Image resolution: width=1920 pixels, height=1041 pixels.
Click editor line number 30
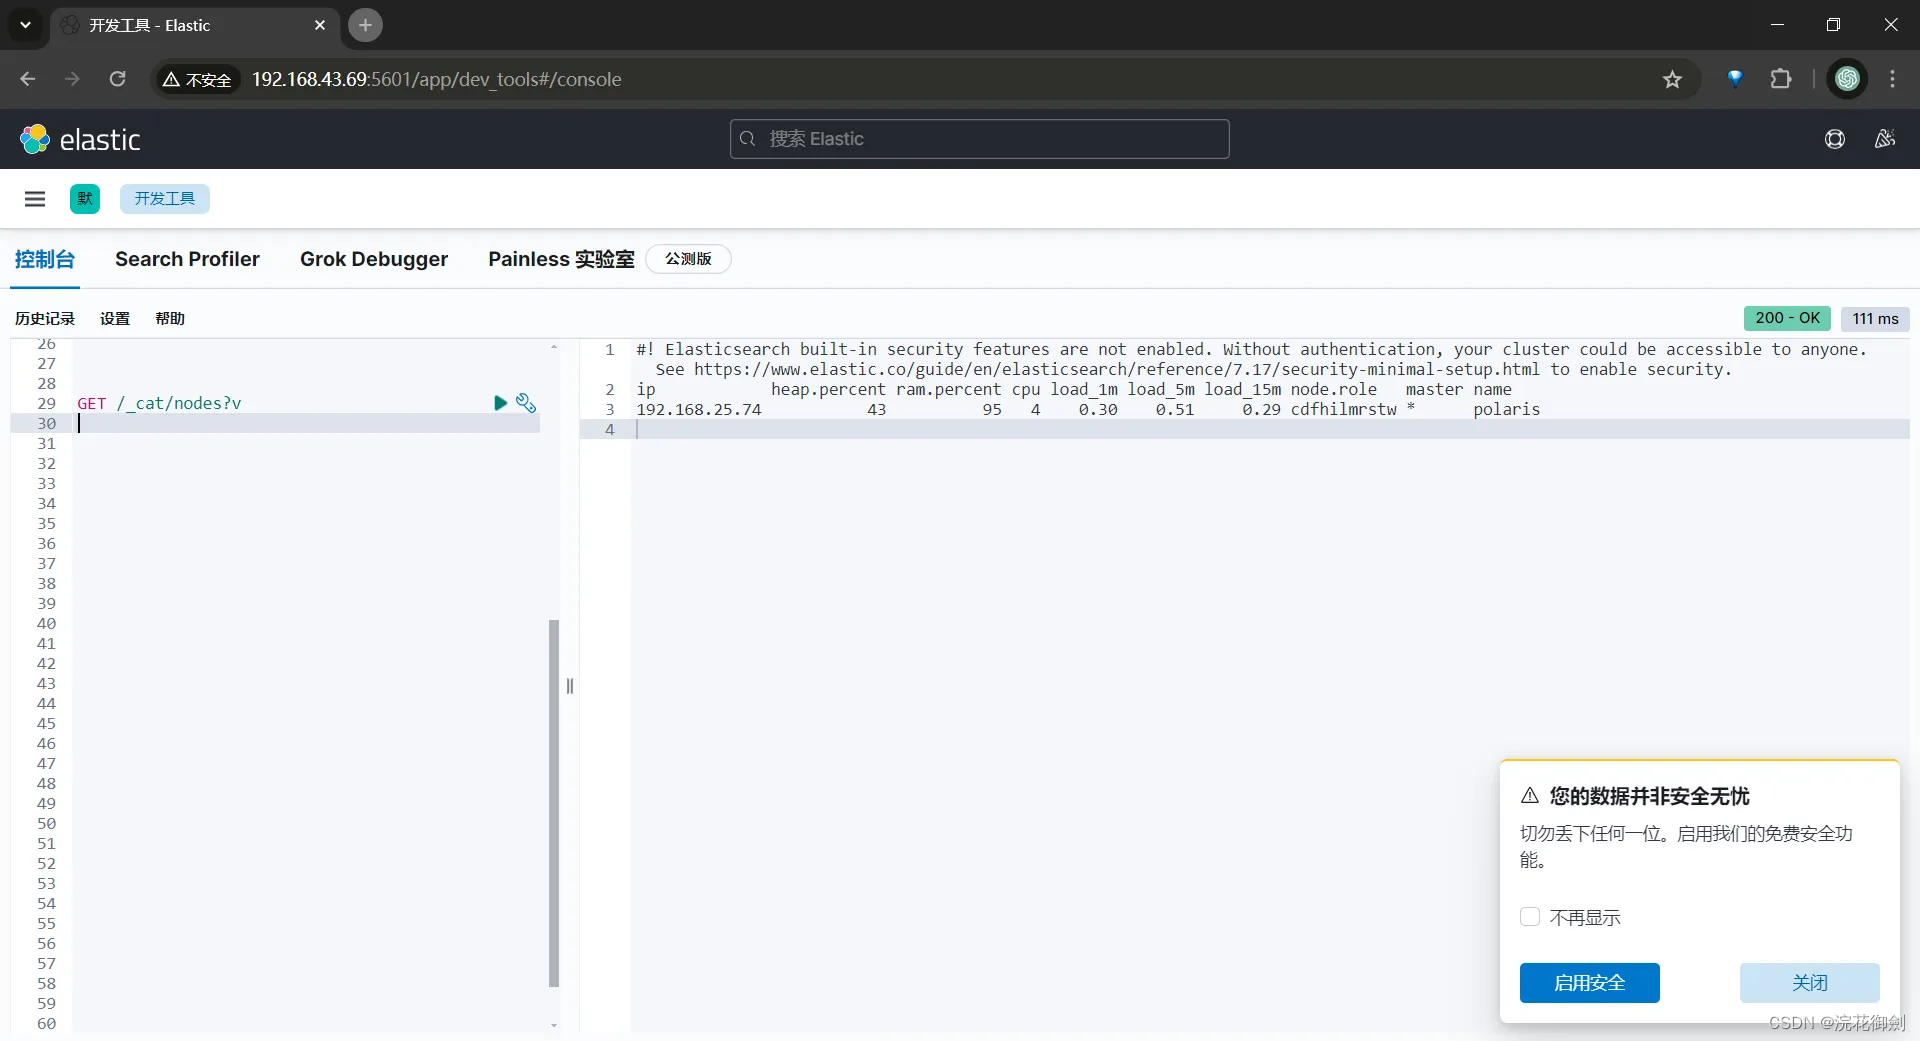click(46, 423)
